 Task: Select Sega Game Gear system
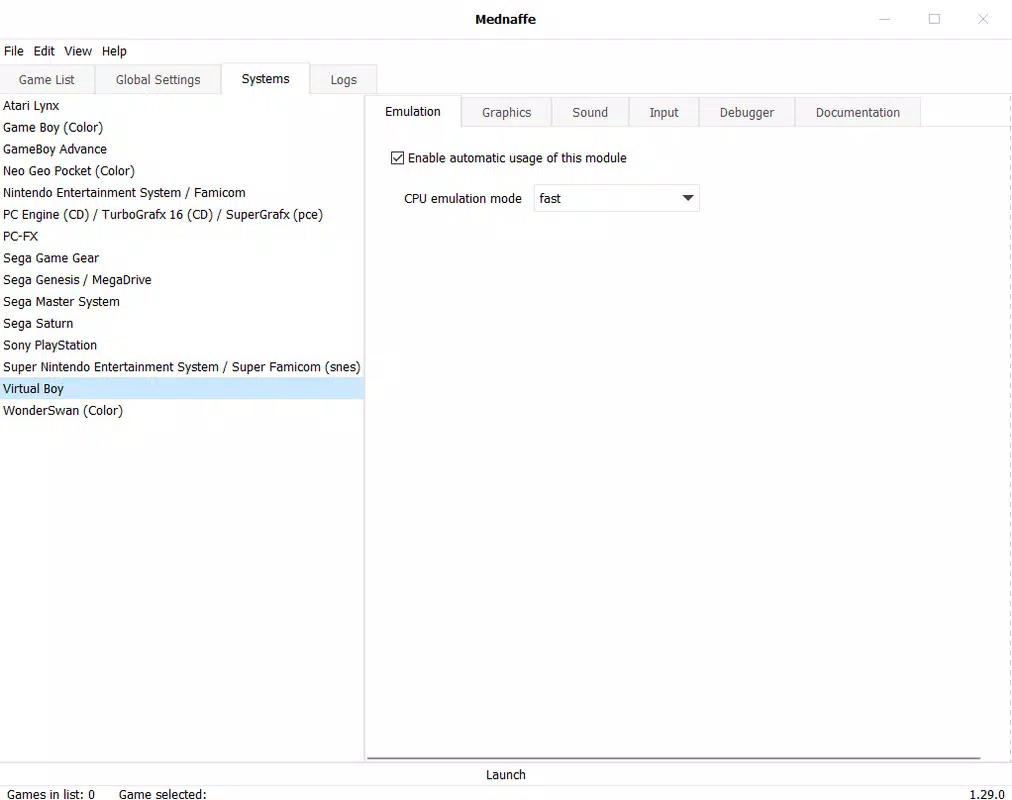pos(182,258)
